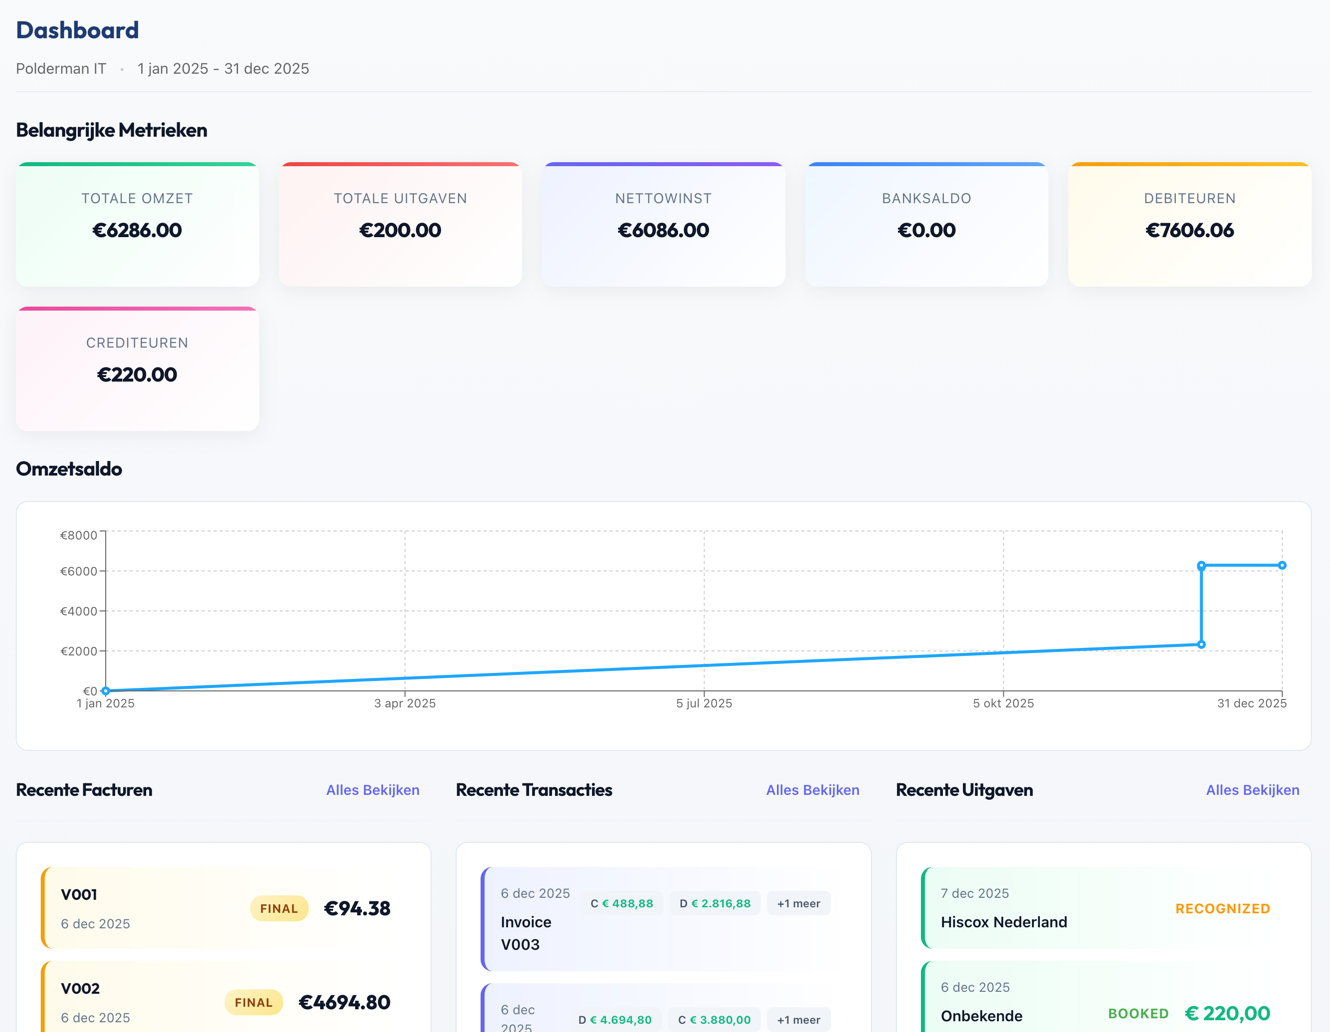Select the Nettowinst metric card
This screenshot has width=1330, height=1032.
point(663,225)
